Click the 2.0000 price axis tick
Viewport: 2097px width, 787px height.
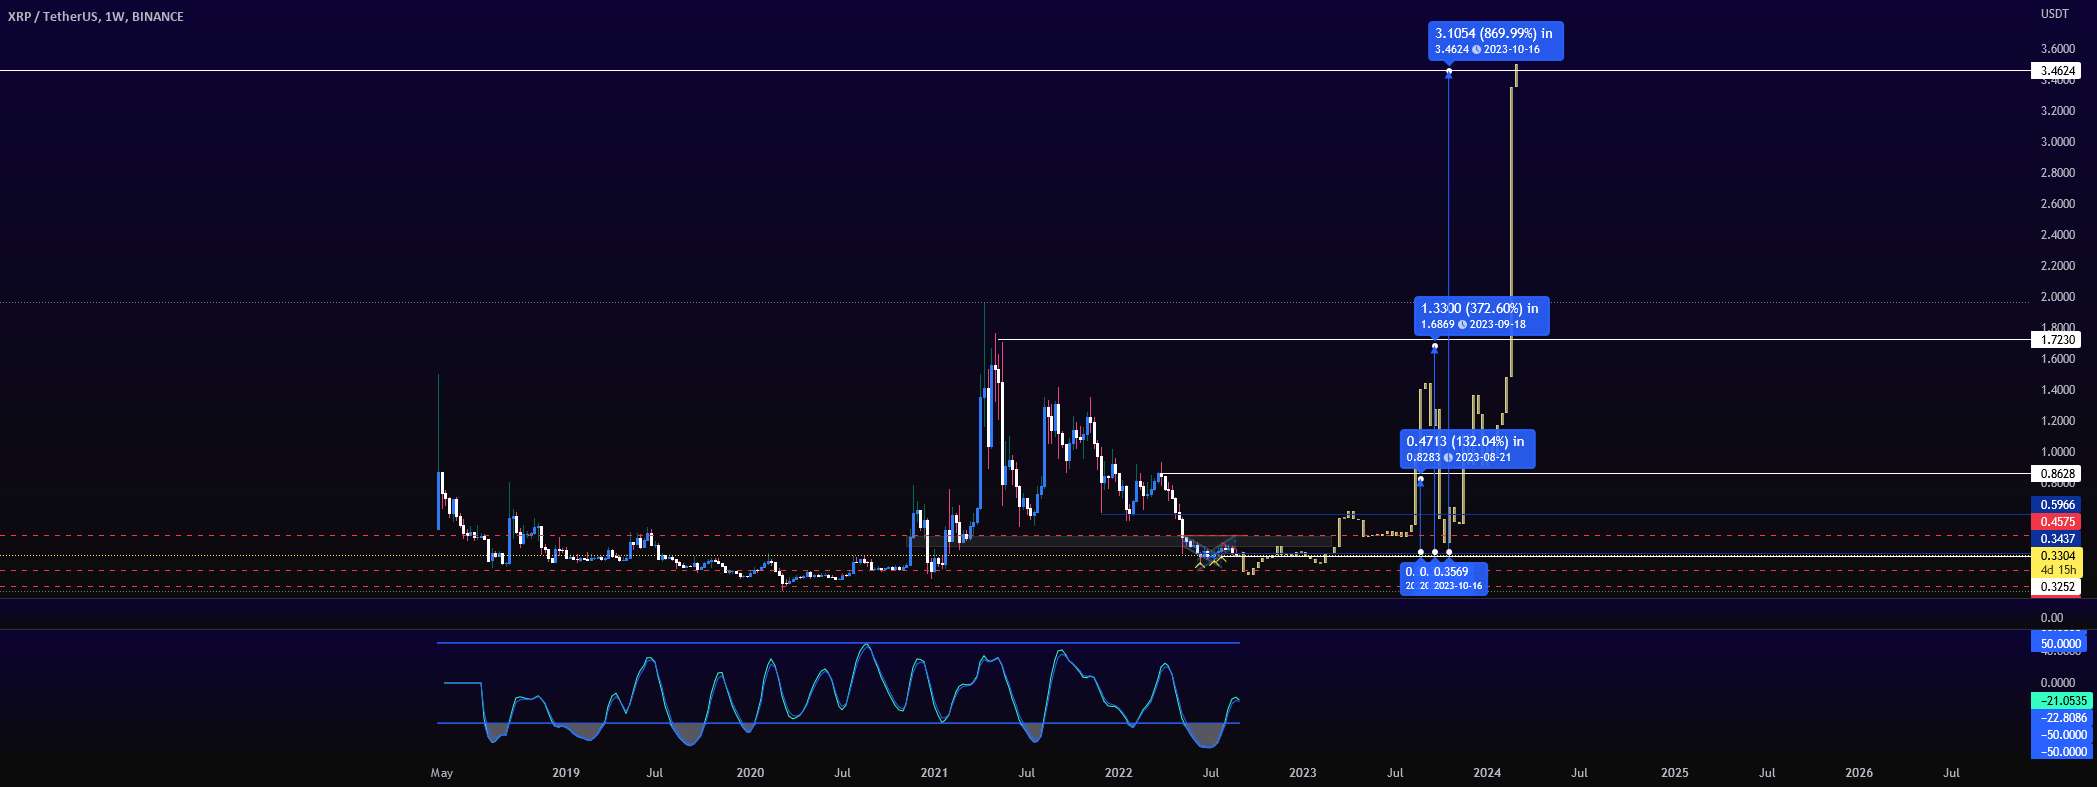pos(2056,297)
